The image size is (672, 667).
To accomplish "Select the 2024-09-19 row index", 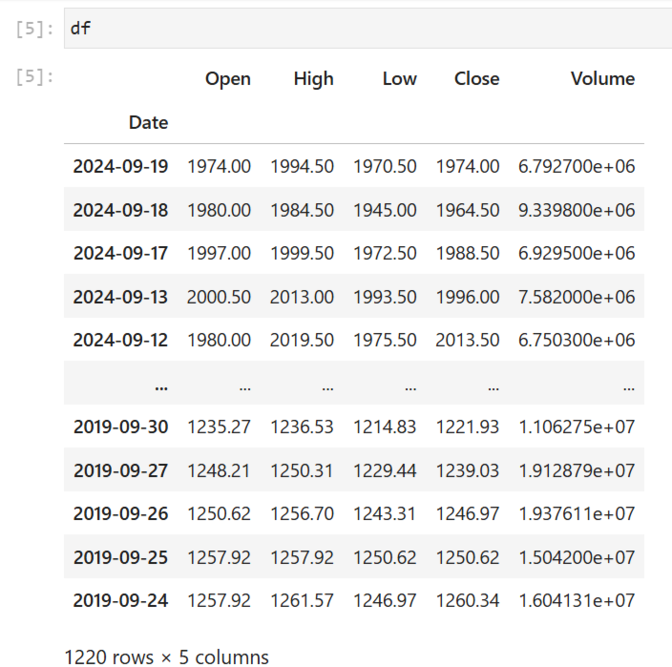I will (120, 167).
